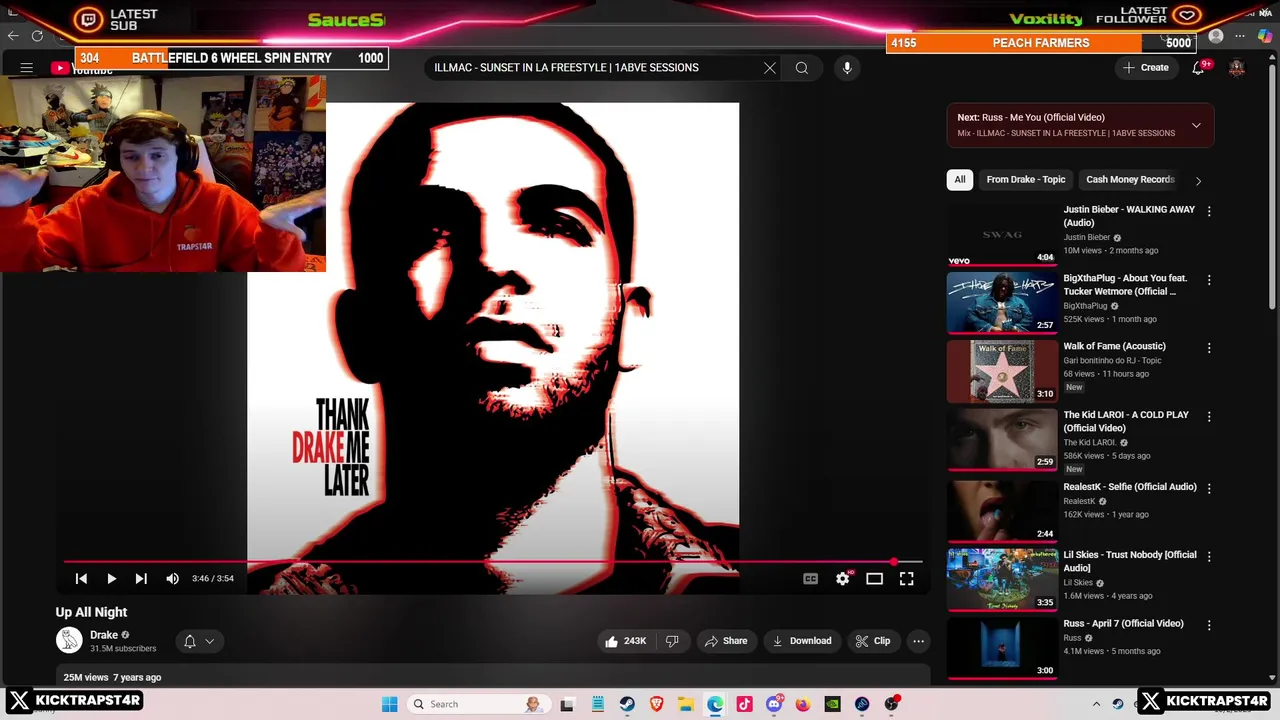Dislike the video

[672, 641]
